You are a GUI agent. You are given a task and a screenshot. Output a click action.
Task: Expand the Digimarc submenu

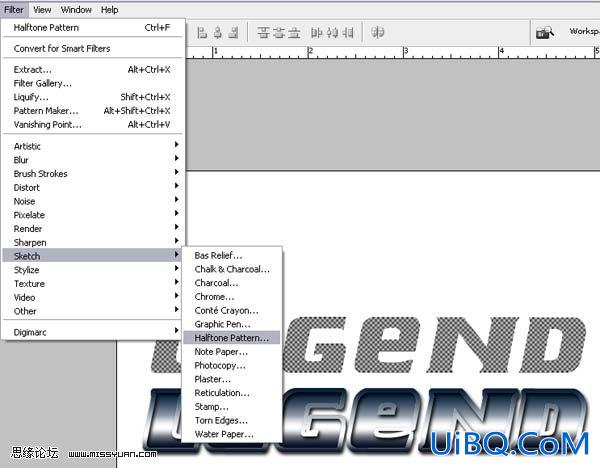click(92, 332)
